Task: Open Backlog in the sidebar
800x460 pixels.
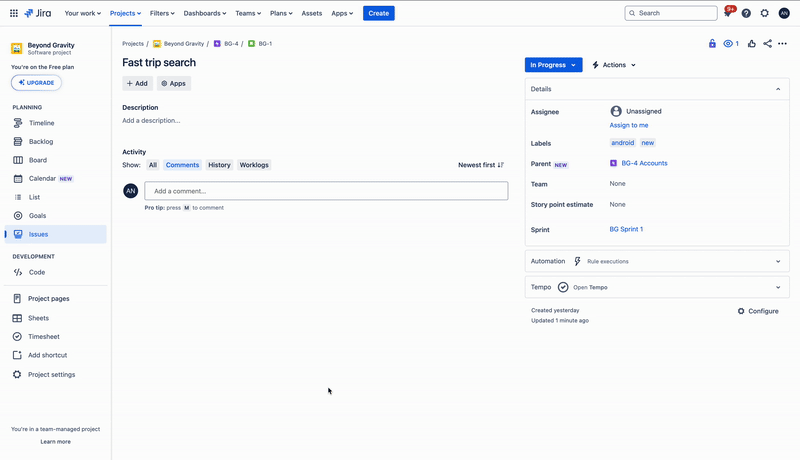Action: pyautogui.click(x=56, y=141)
